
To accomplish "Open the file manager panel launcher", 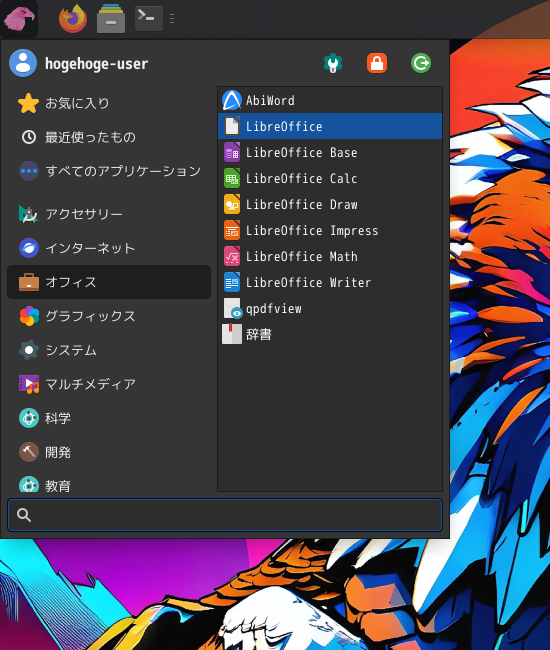I will 111,19.
